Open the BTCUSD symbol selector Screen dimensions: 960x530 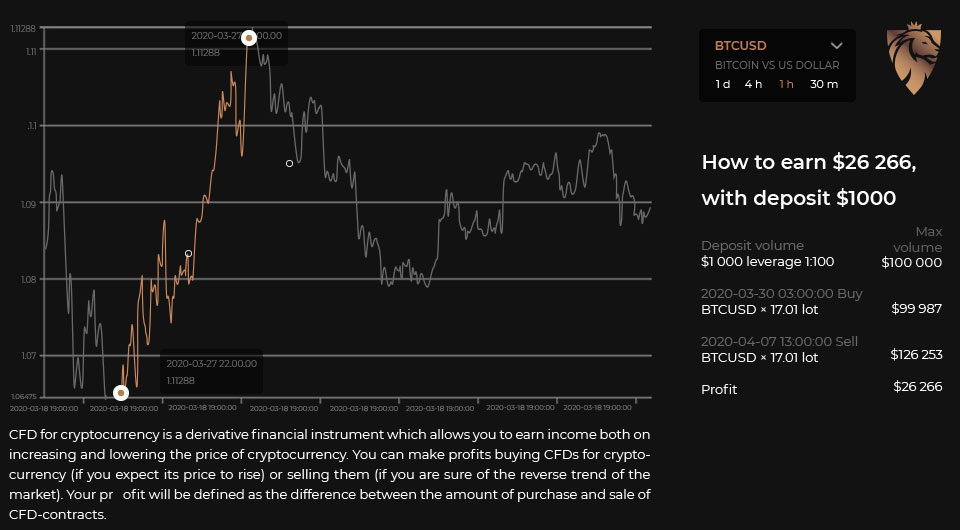(x=741, y=45)
